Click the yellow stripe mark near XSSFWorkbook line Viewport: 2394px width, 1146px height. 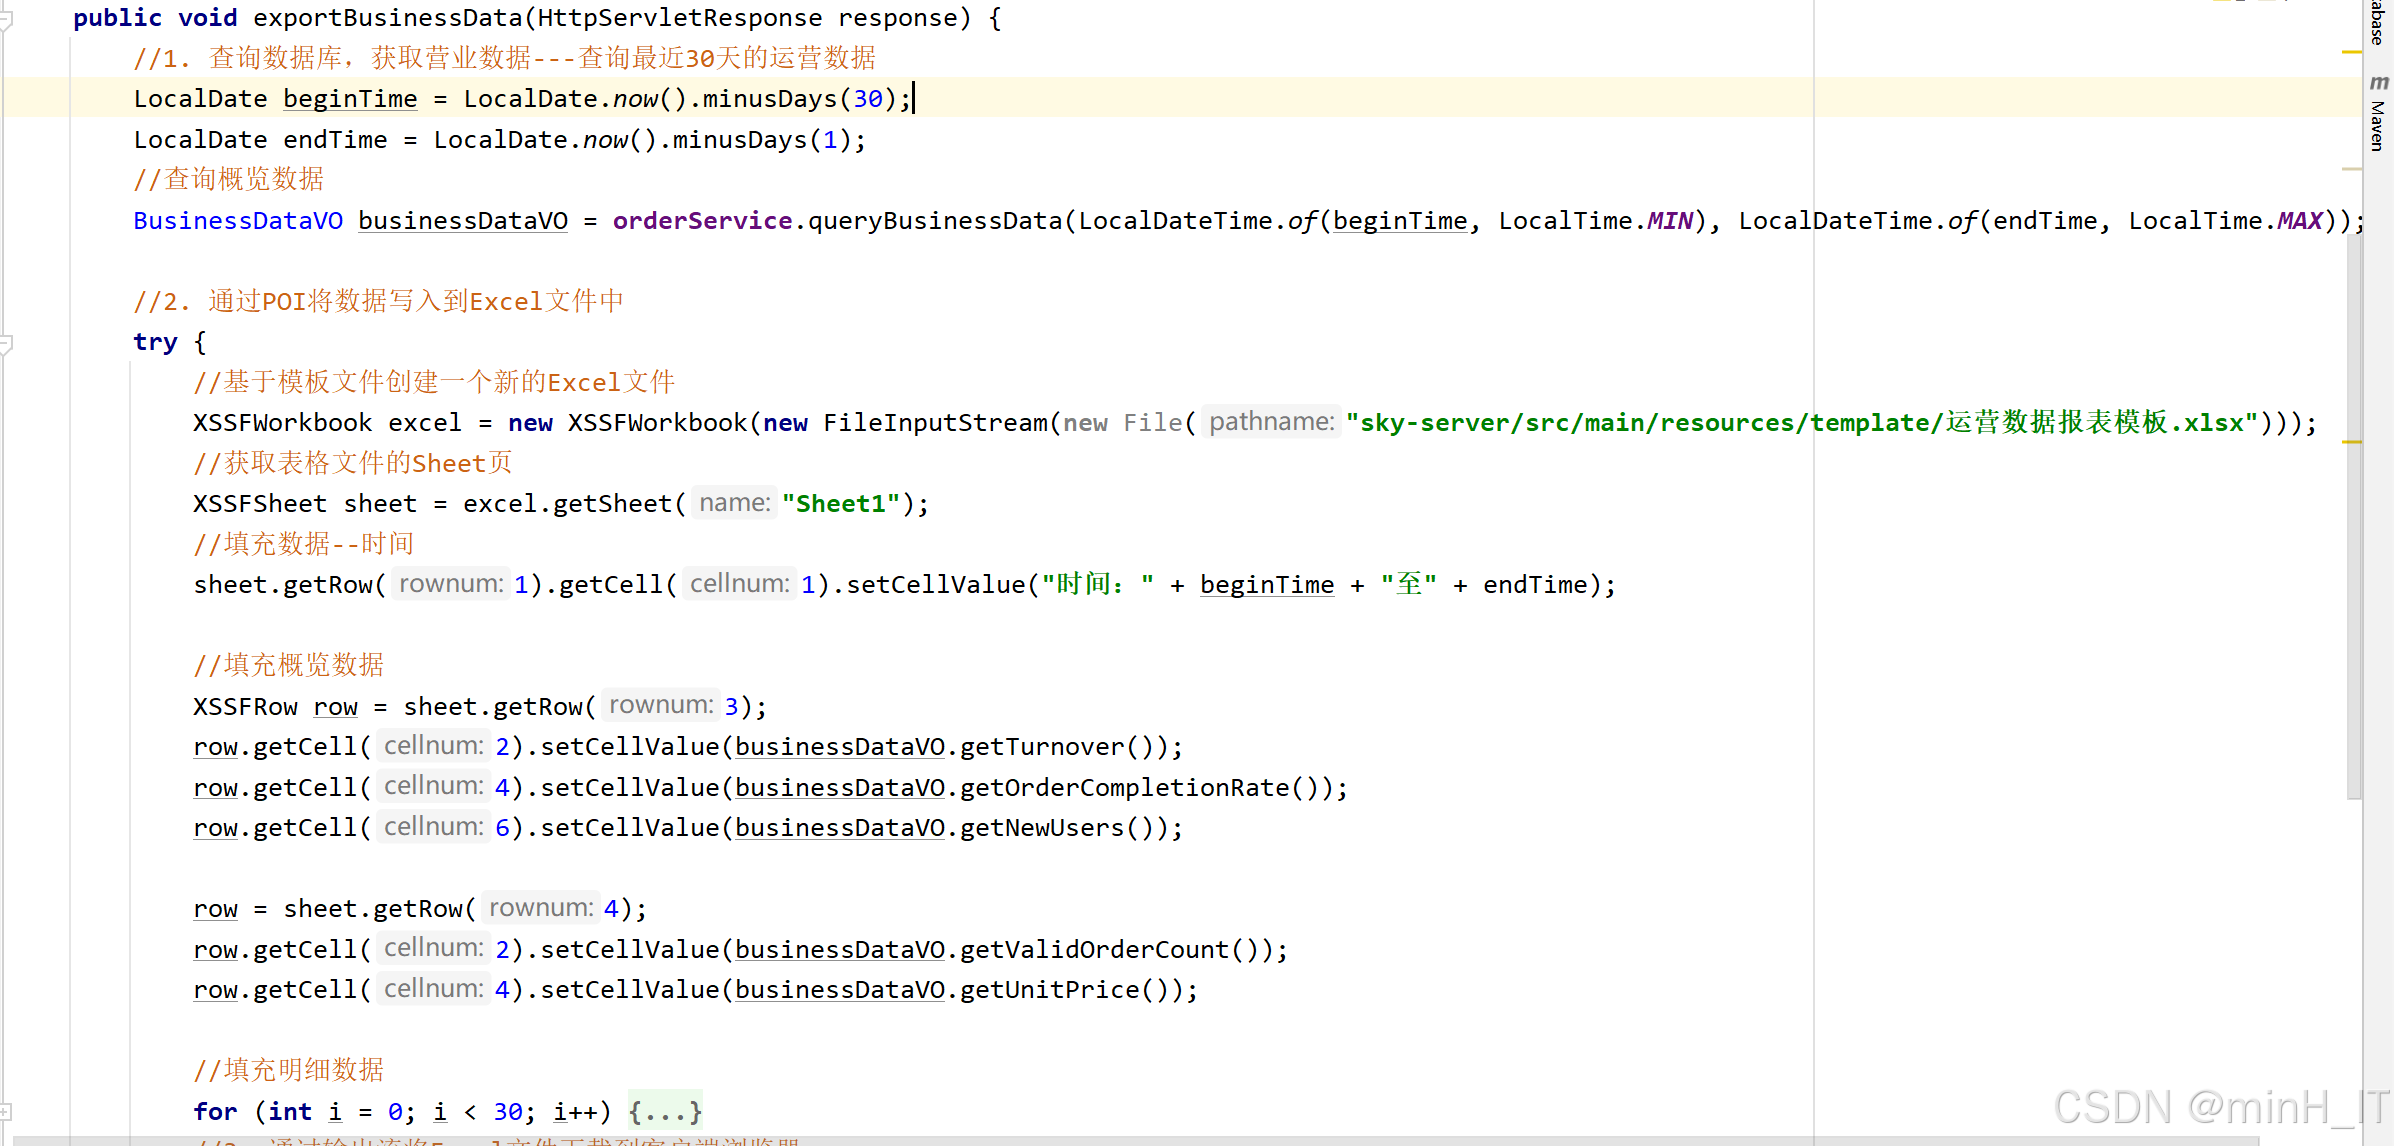(2352, 441)
